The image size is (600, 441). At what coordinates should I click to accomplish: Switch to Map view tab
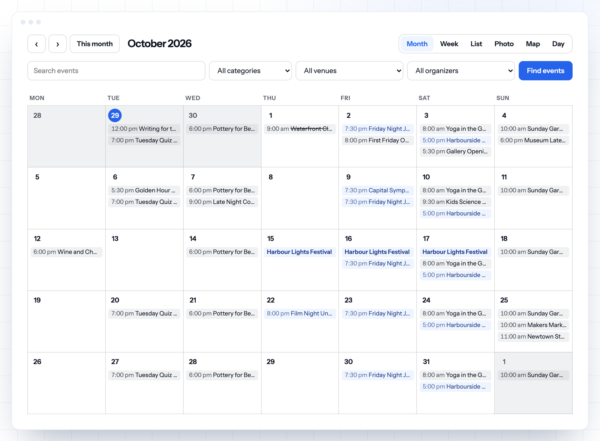point(533,44)
